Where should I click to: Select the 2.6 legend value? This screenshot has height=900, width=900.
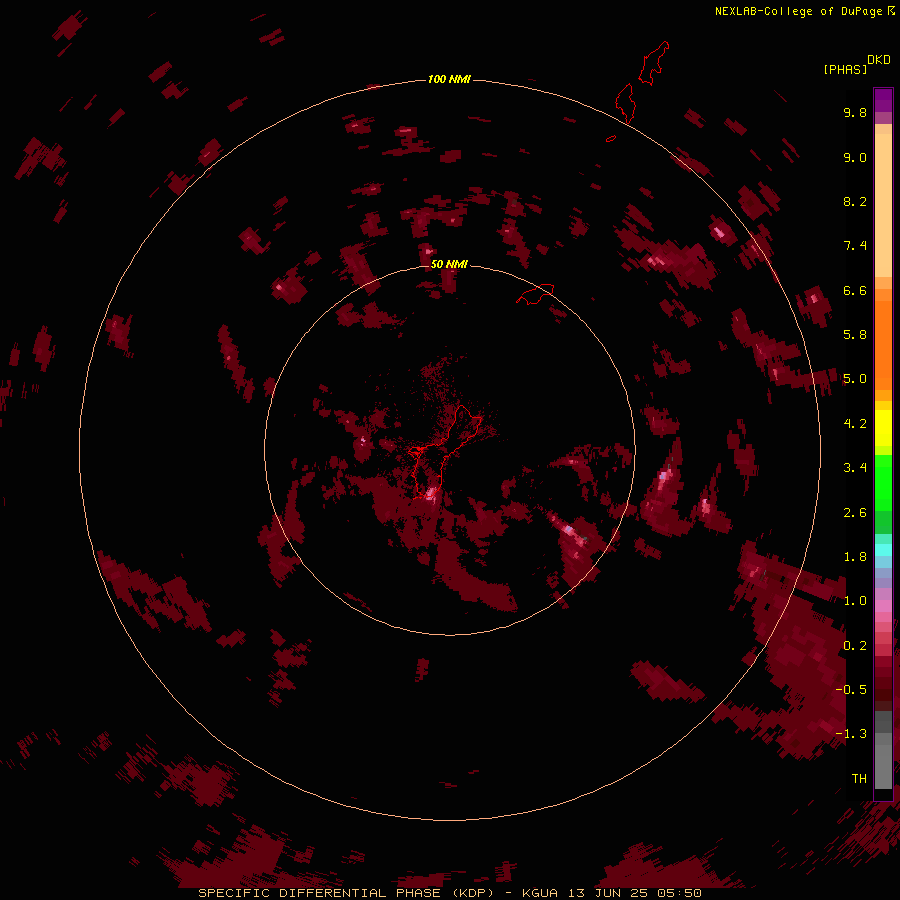point(855,513)
